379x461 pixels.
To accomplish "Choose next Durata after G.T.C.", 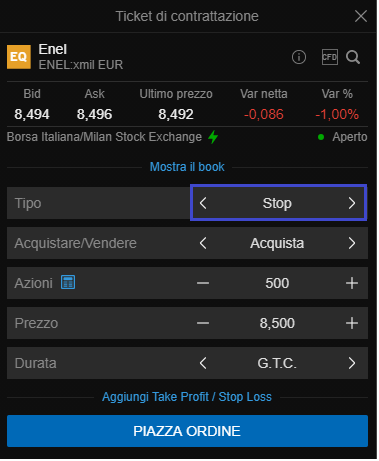I will point(353,364).
